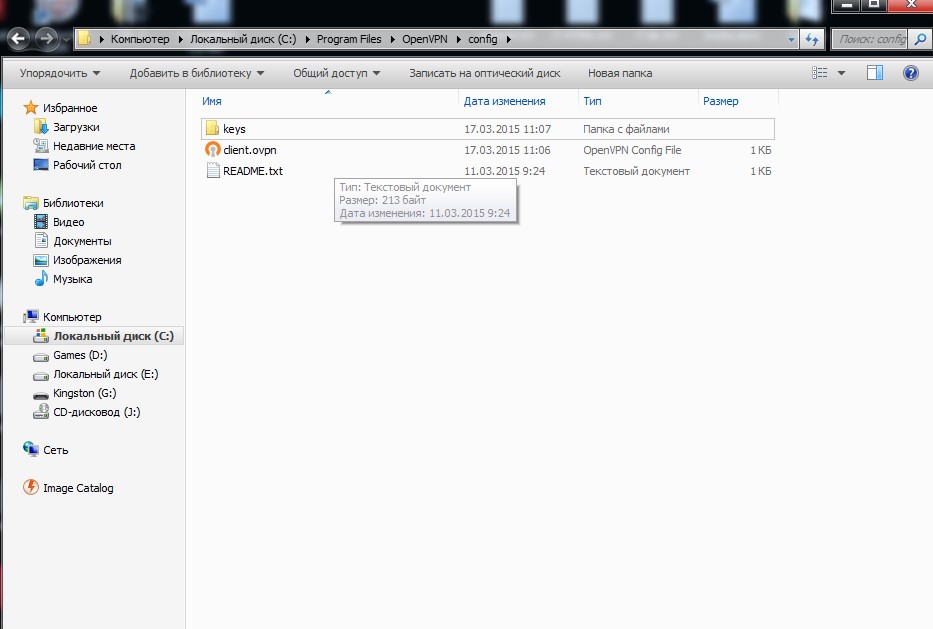Open the recent pages dropdown arrow
Viewport: 933px width, 629px height.
click(66, 40)
